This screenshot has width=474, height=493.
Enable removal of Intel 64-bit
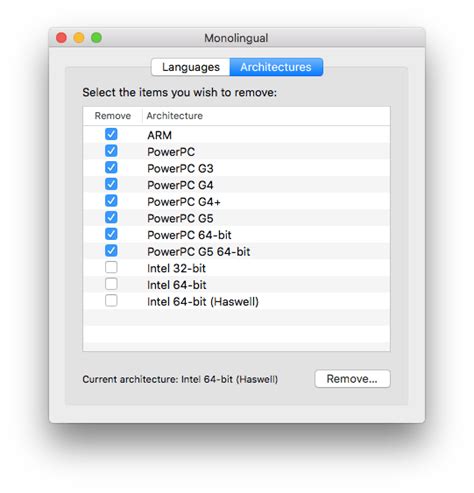pos(111,284)
